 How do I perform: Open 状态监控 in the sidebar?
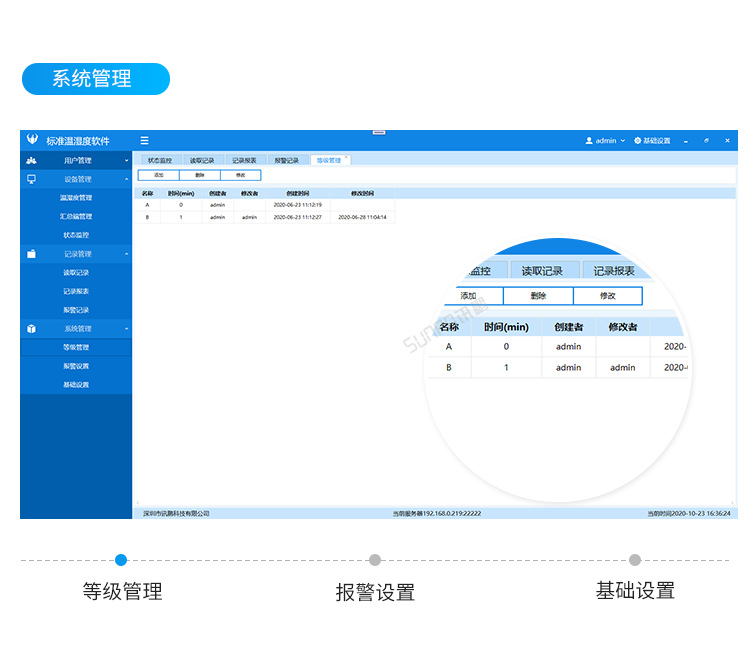point(76,235)
